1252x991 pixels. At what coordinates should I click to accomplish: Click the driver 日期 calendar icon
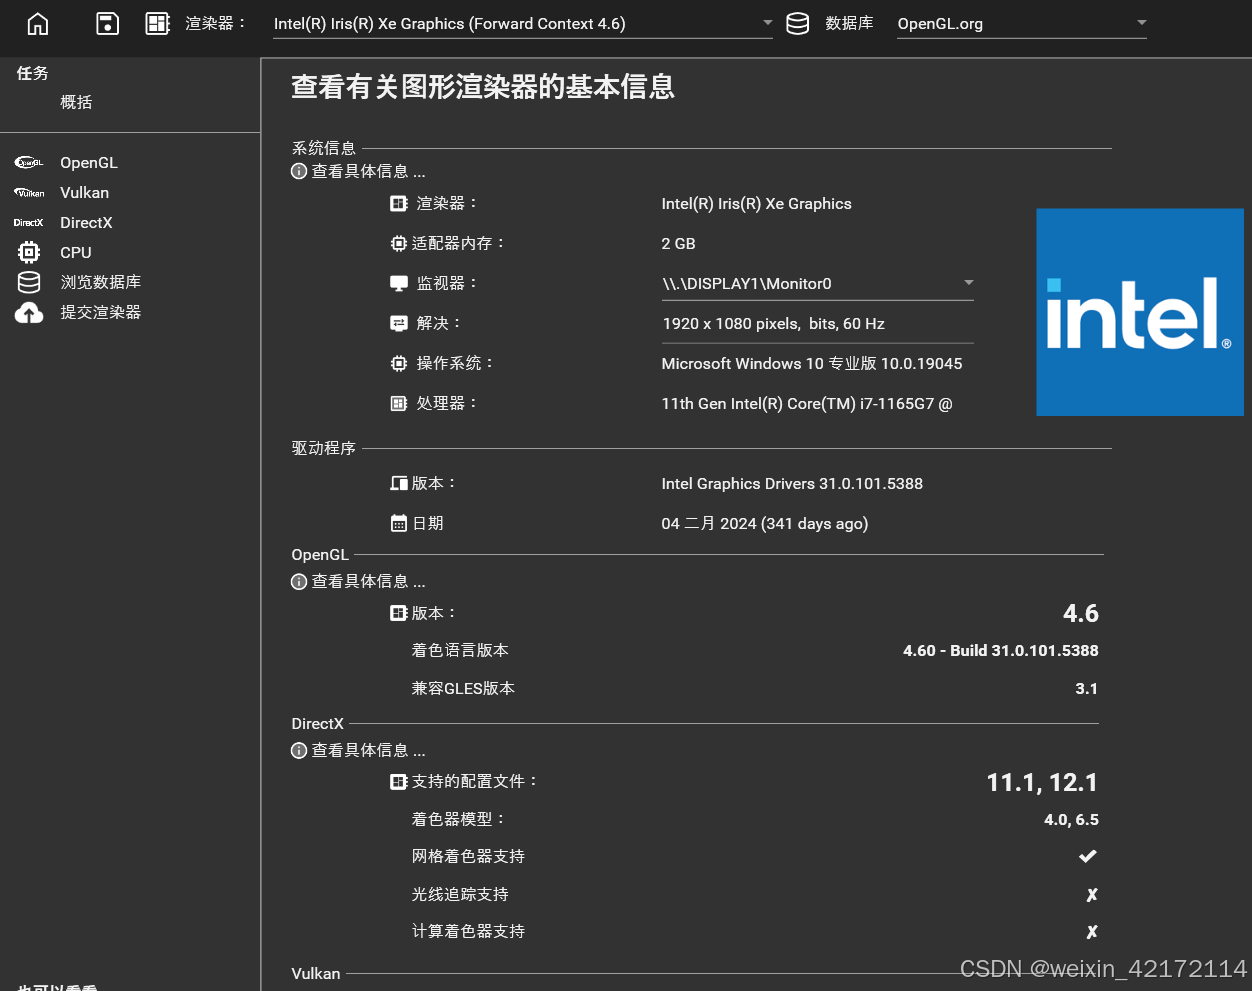click(x=399, y=524)
